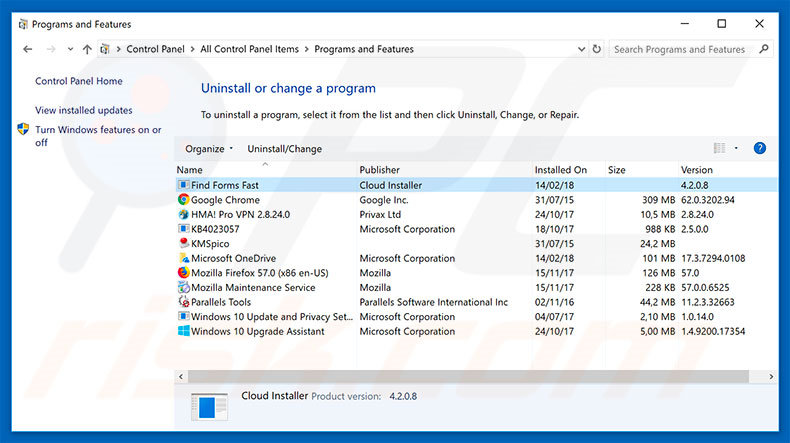Click version 62.0.3202.94 cell
790x443 pixels.
point(708,200)
